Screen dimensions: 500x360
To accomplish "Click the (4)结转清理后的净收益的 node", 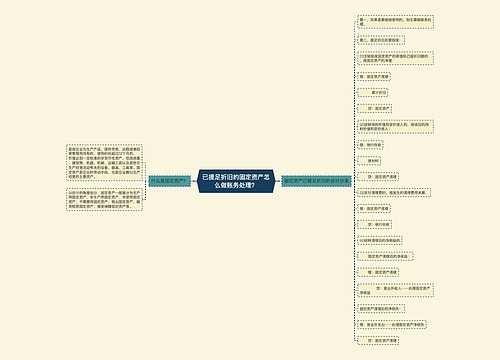I will (x=380, y=240).
